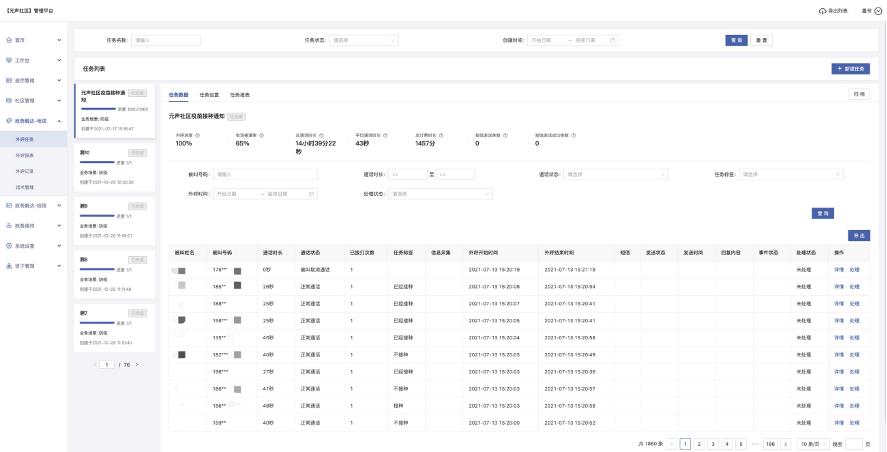The height and width of the screenshot is (452, 887).
Task: Click the 工作台 workbench icon in sidebar
Action: click(9, 60)
